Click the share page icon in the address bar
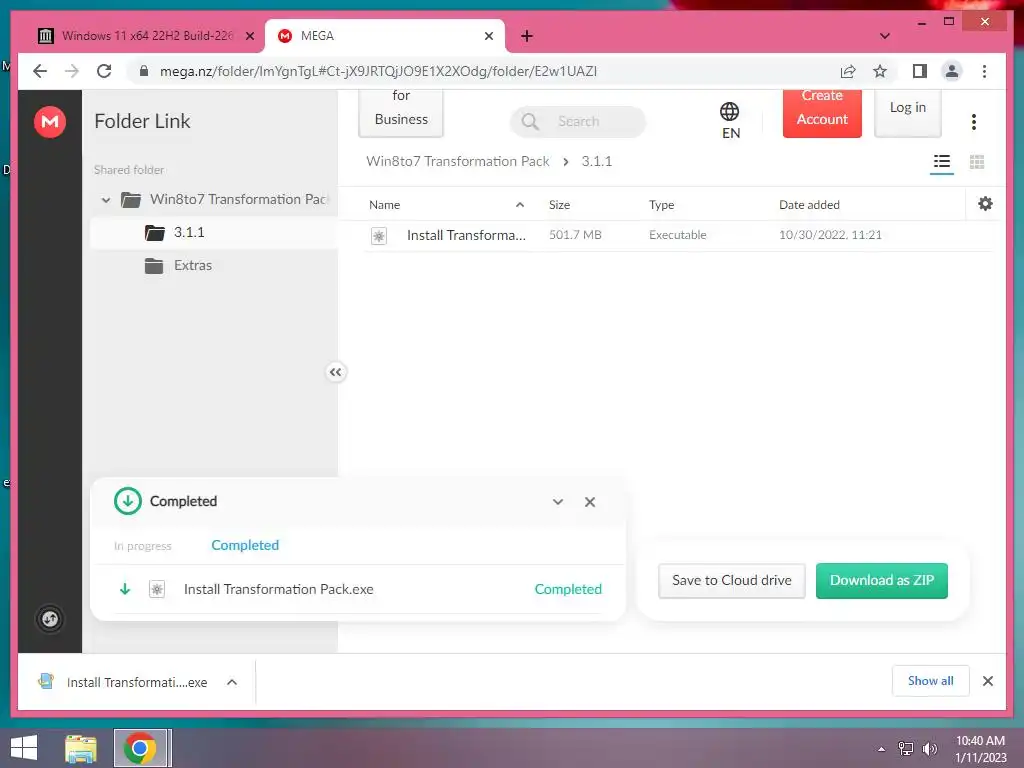Screen dimensions: 1024x768 click(x=848, y=71)
